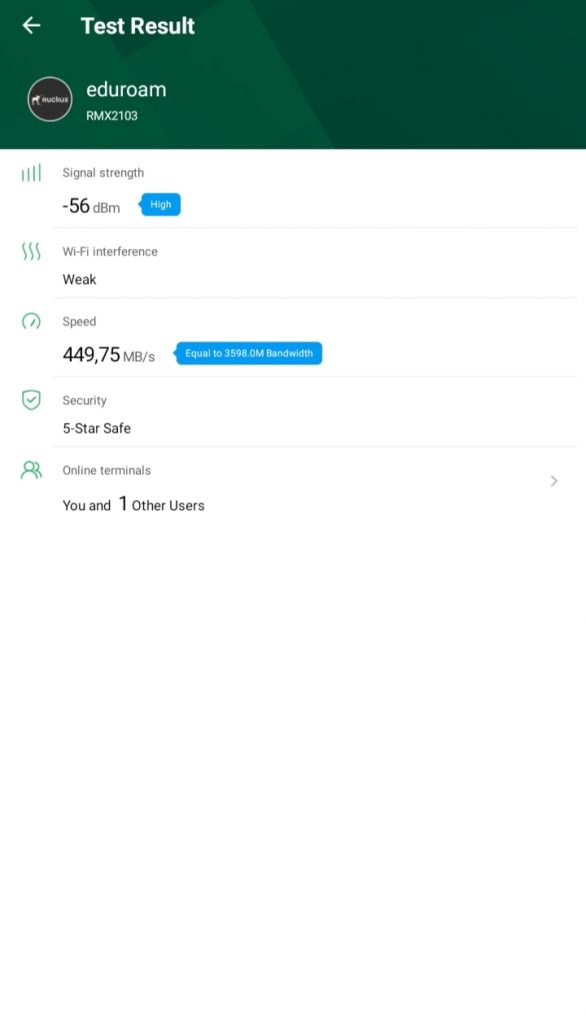The width and height of the screenshot is (586, 1024).
Task: Click the eduroam network name
Action: point(126,89)
